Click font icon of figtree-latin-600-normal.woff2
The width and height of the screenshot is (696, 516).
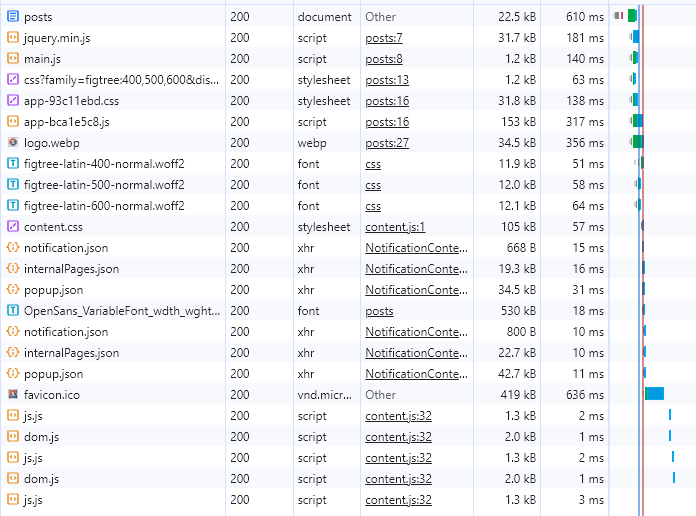tap(13, 205)
